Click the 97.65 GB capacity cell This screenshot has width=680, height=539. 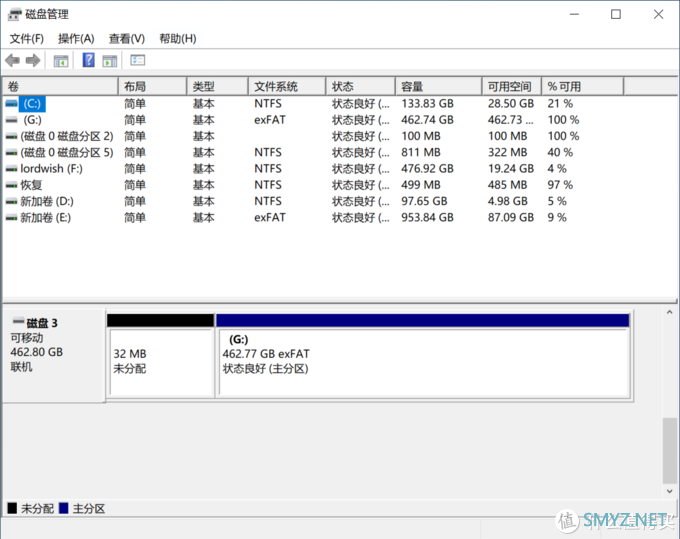point(424,201)
